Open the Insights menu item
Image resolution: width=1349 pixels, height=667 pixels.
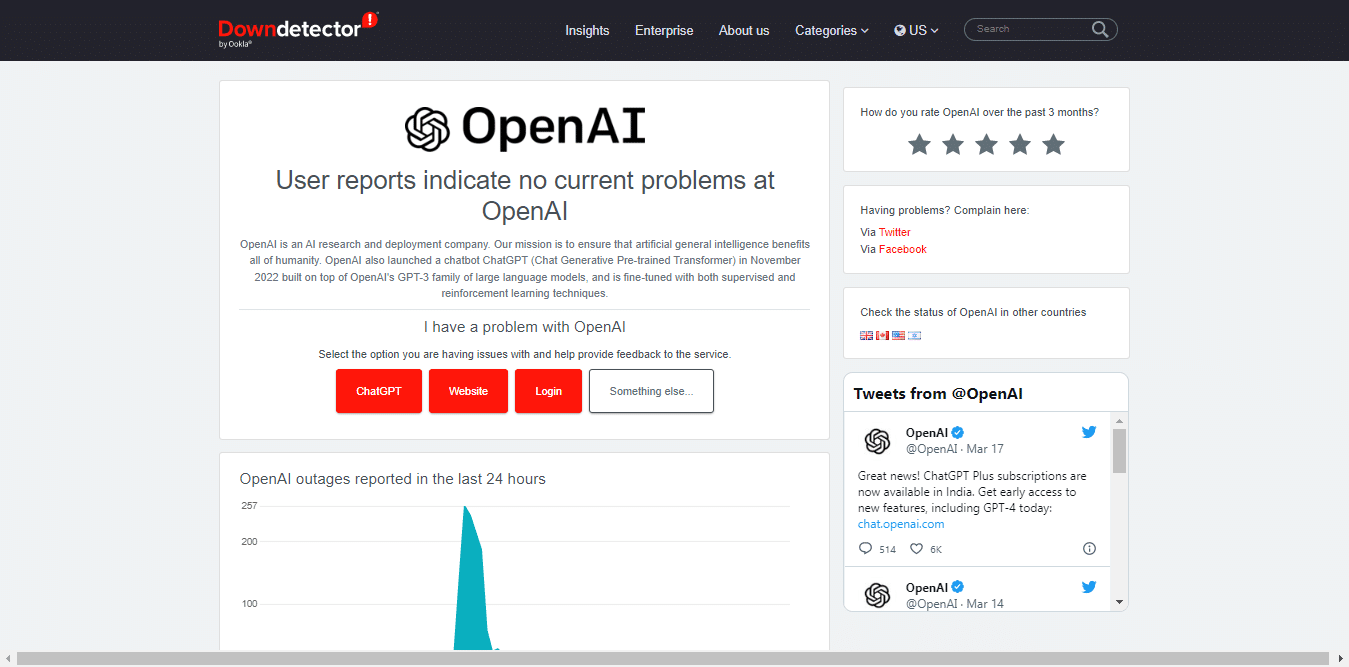[x=587, y=31]
